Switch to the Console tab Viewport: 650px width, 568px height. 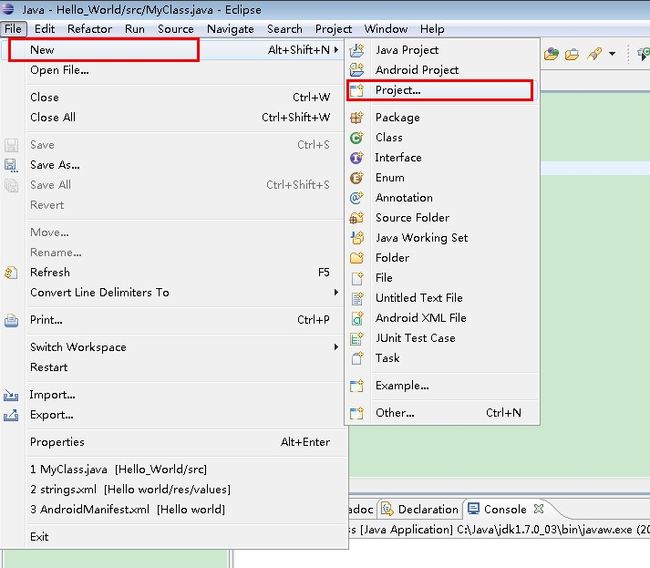coord(505,510)
